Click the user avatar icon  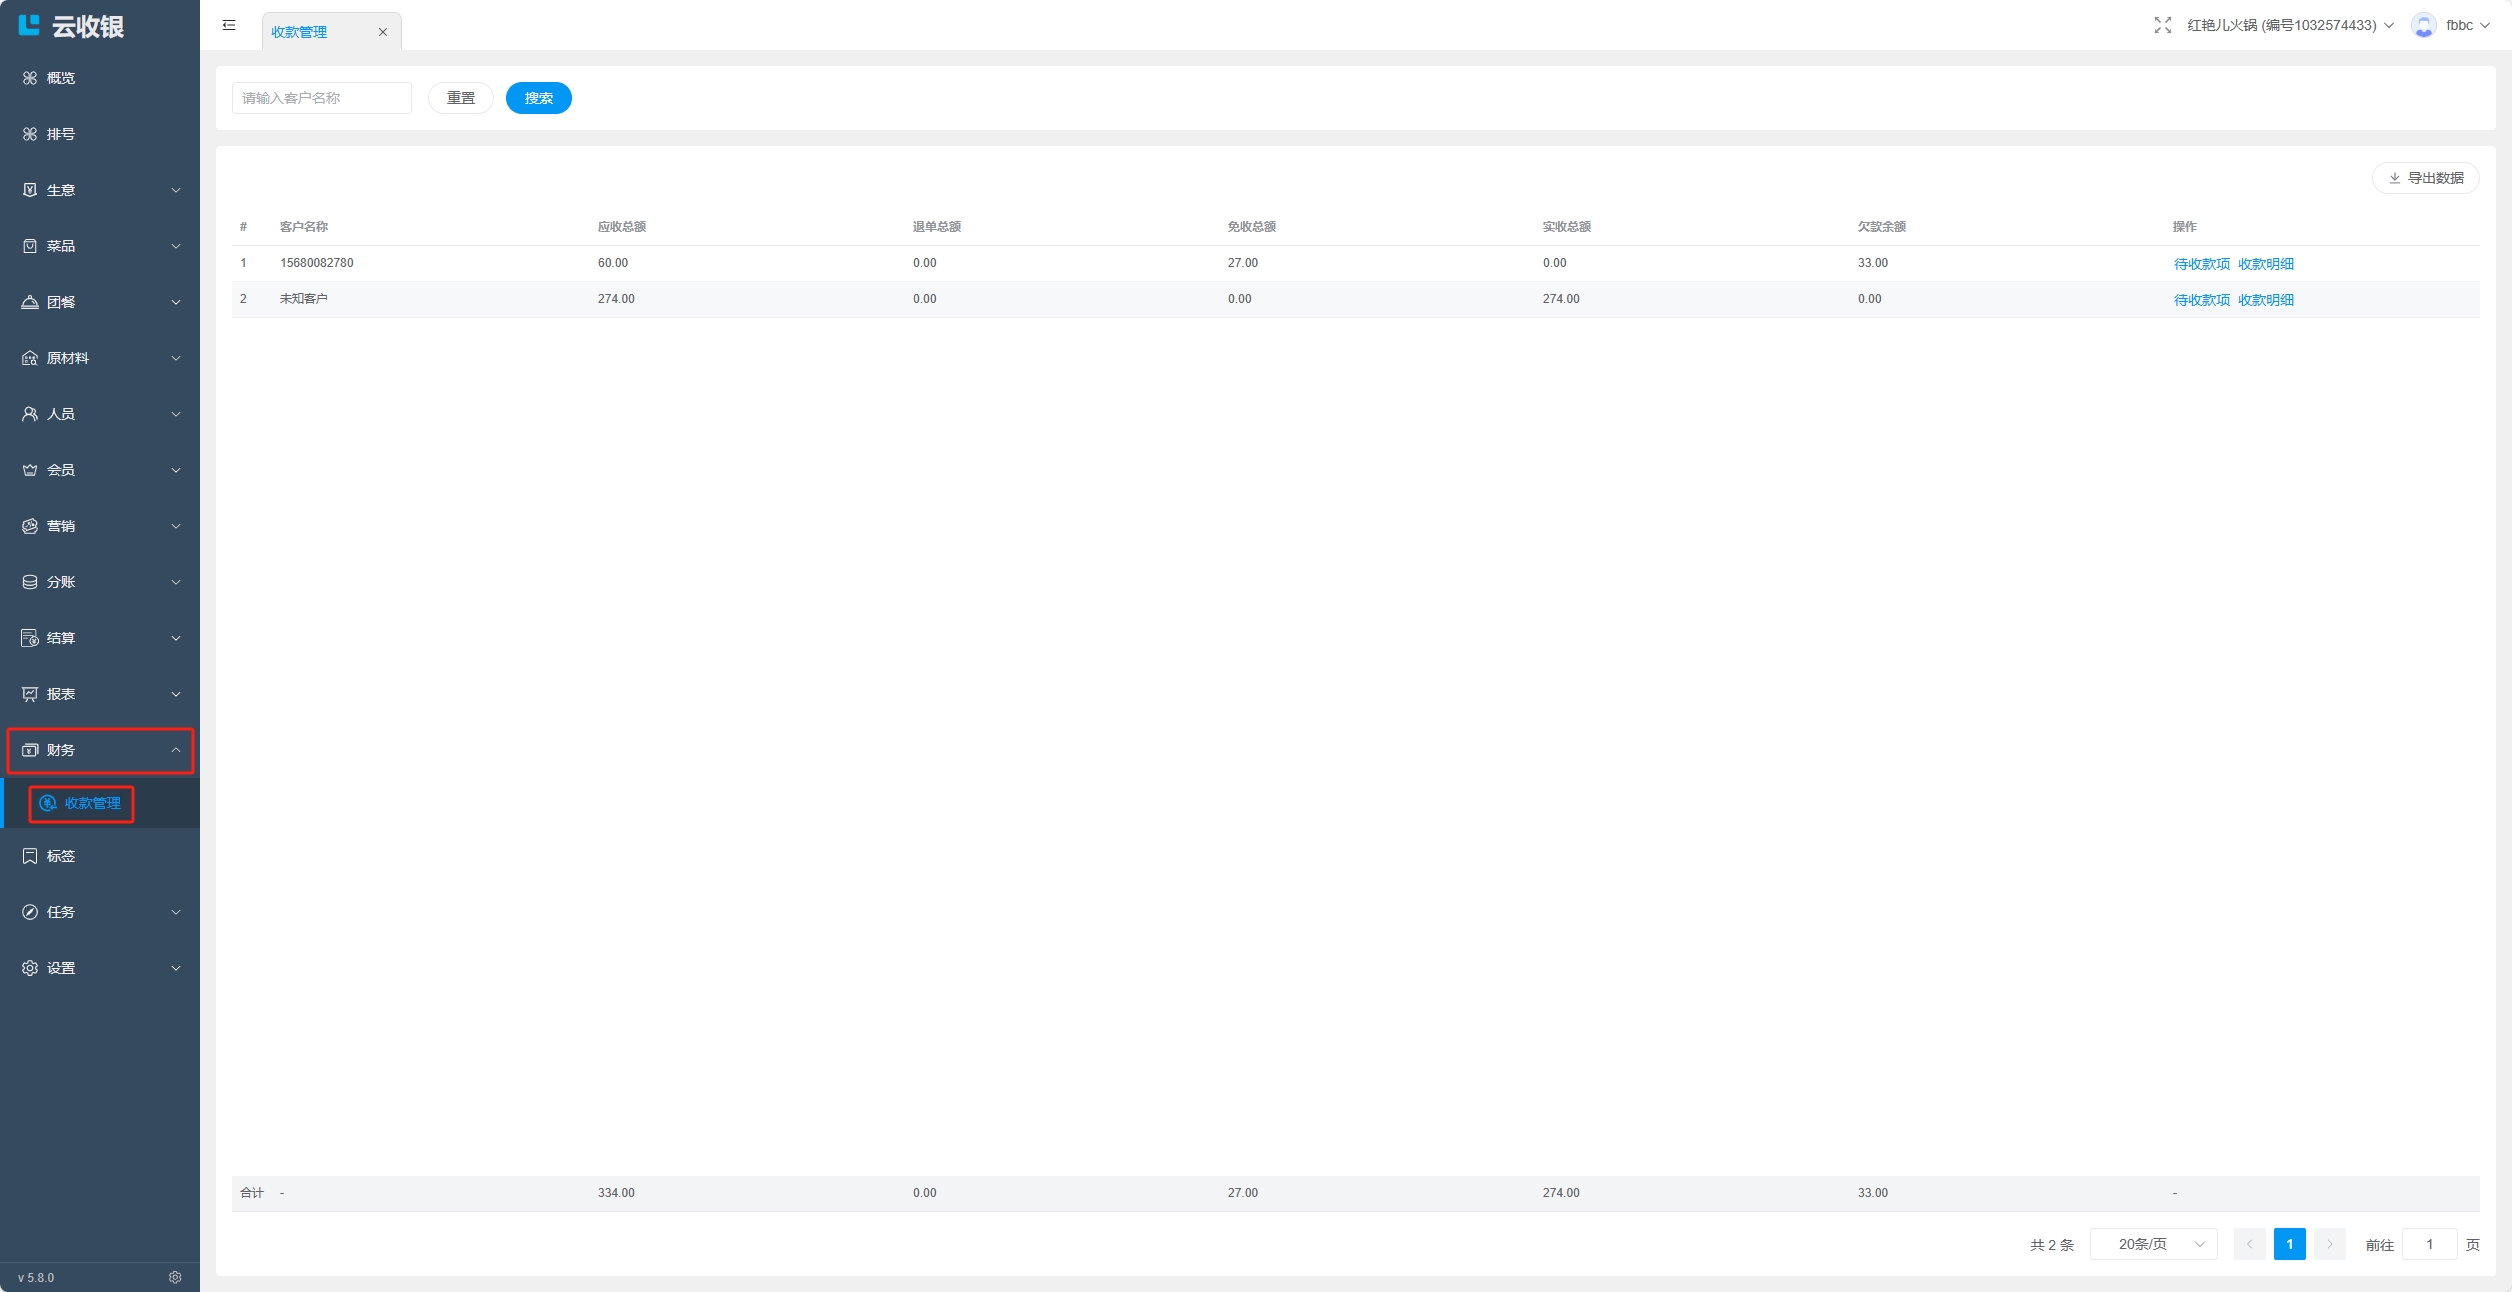coord(2423,25)
